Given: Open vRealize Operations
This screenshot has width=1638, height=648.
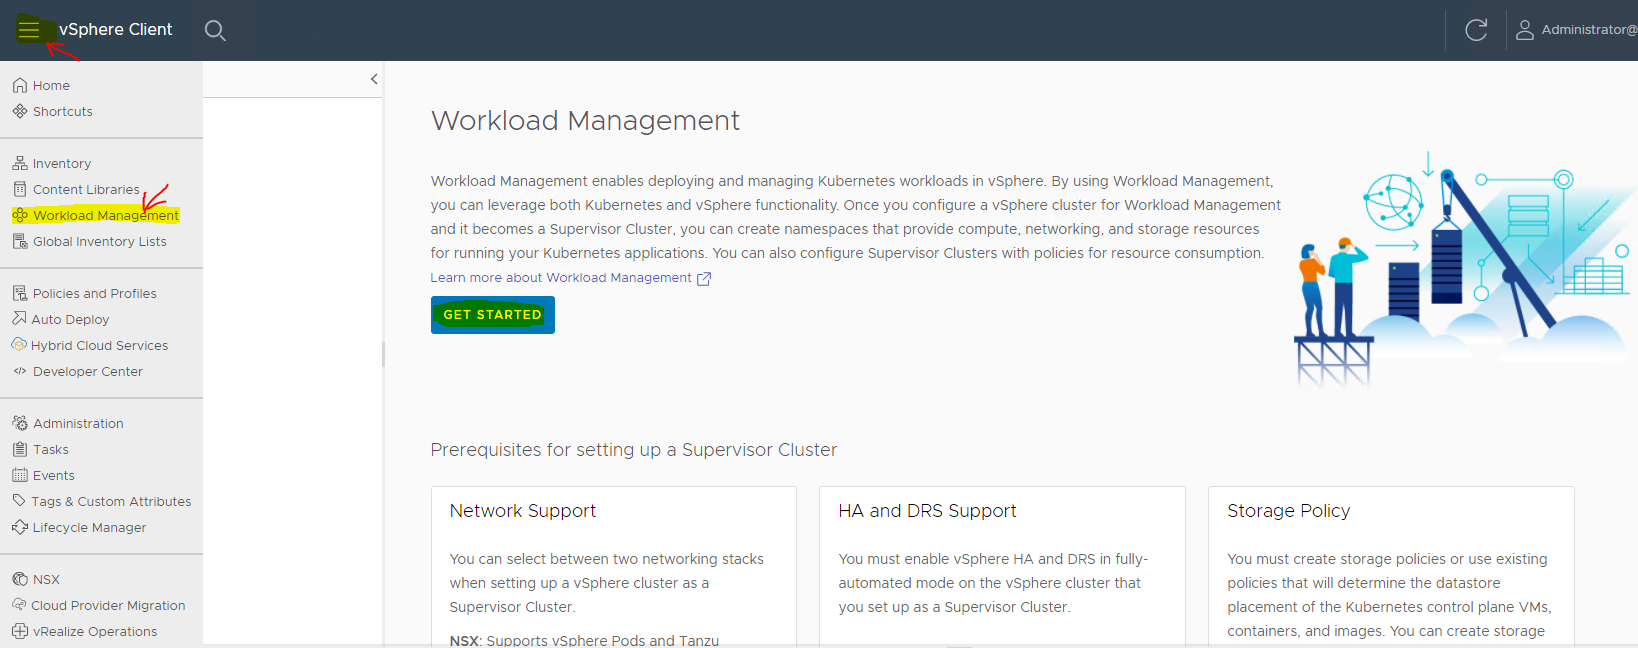Looking at the screenshot, I should pyautogui.click(x=95, y=631).
